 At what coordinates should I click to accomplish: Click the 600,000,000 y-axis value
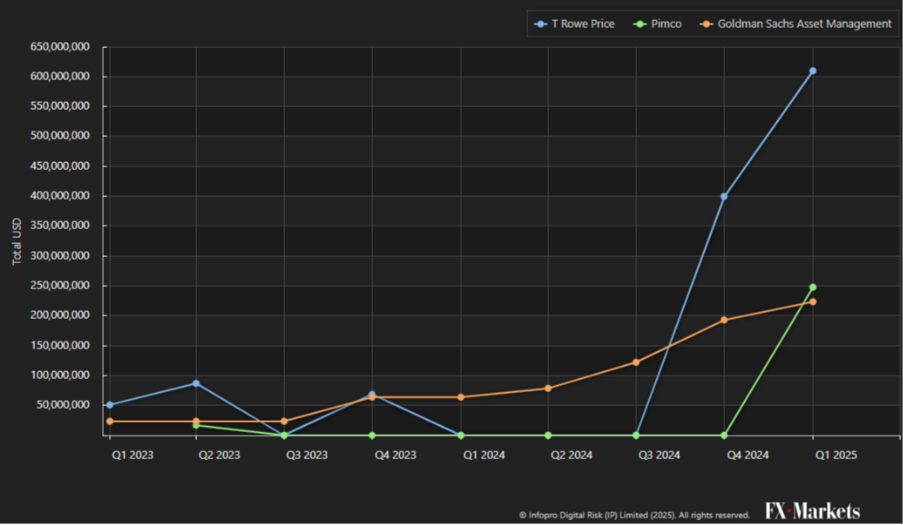[60, 77]
